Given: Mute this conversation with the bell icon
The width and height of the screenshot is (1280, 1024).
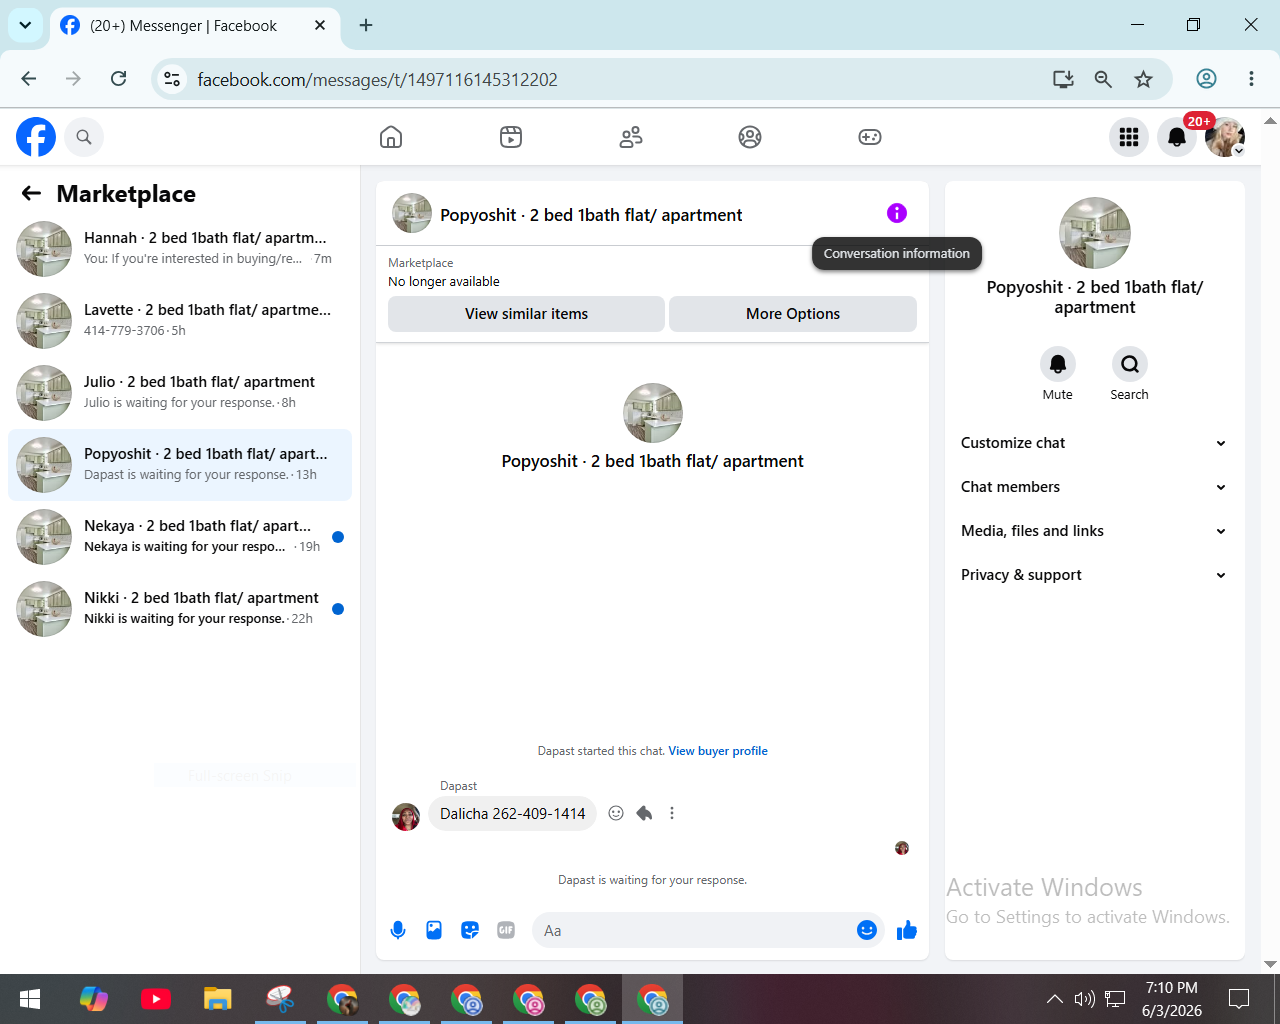Looking at the screenshot, I should [x=1058, y=364].
